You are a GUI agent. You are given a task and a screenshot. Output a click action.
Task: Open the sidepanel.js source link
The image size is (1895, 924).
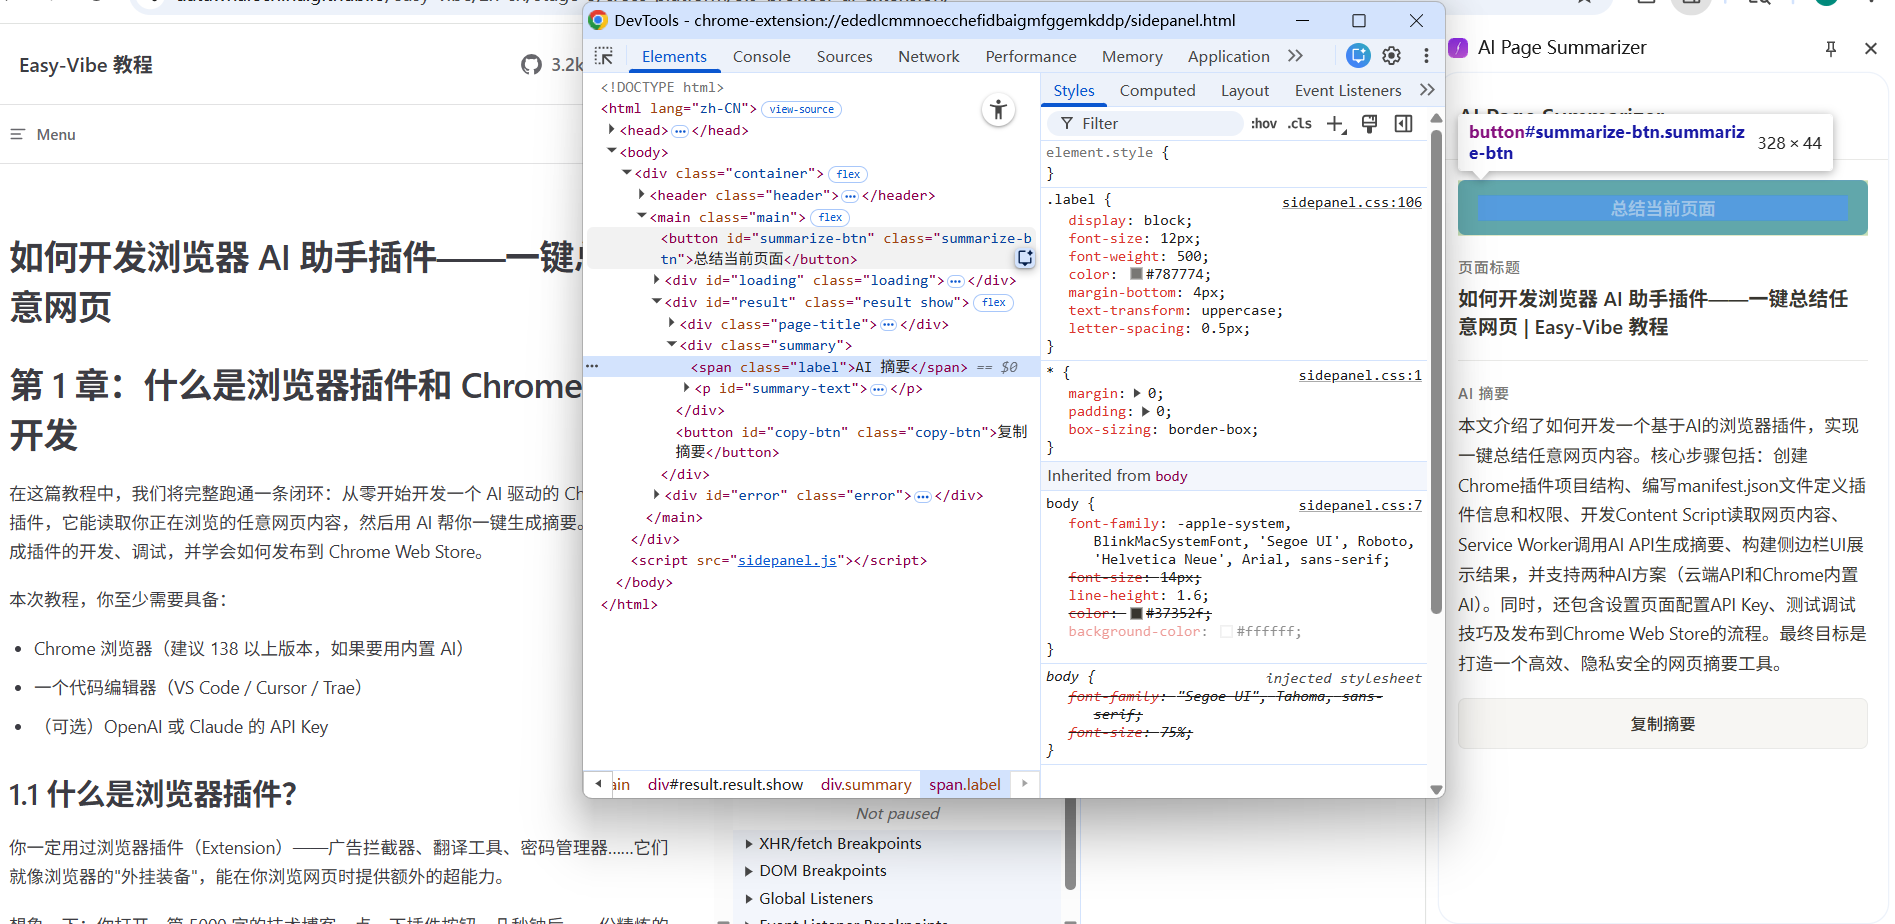click(x=787, y=560)
